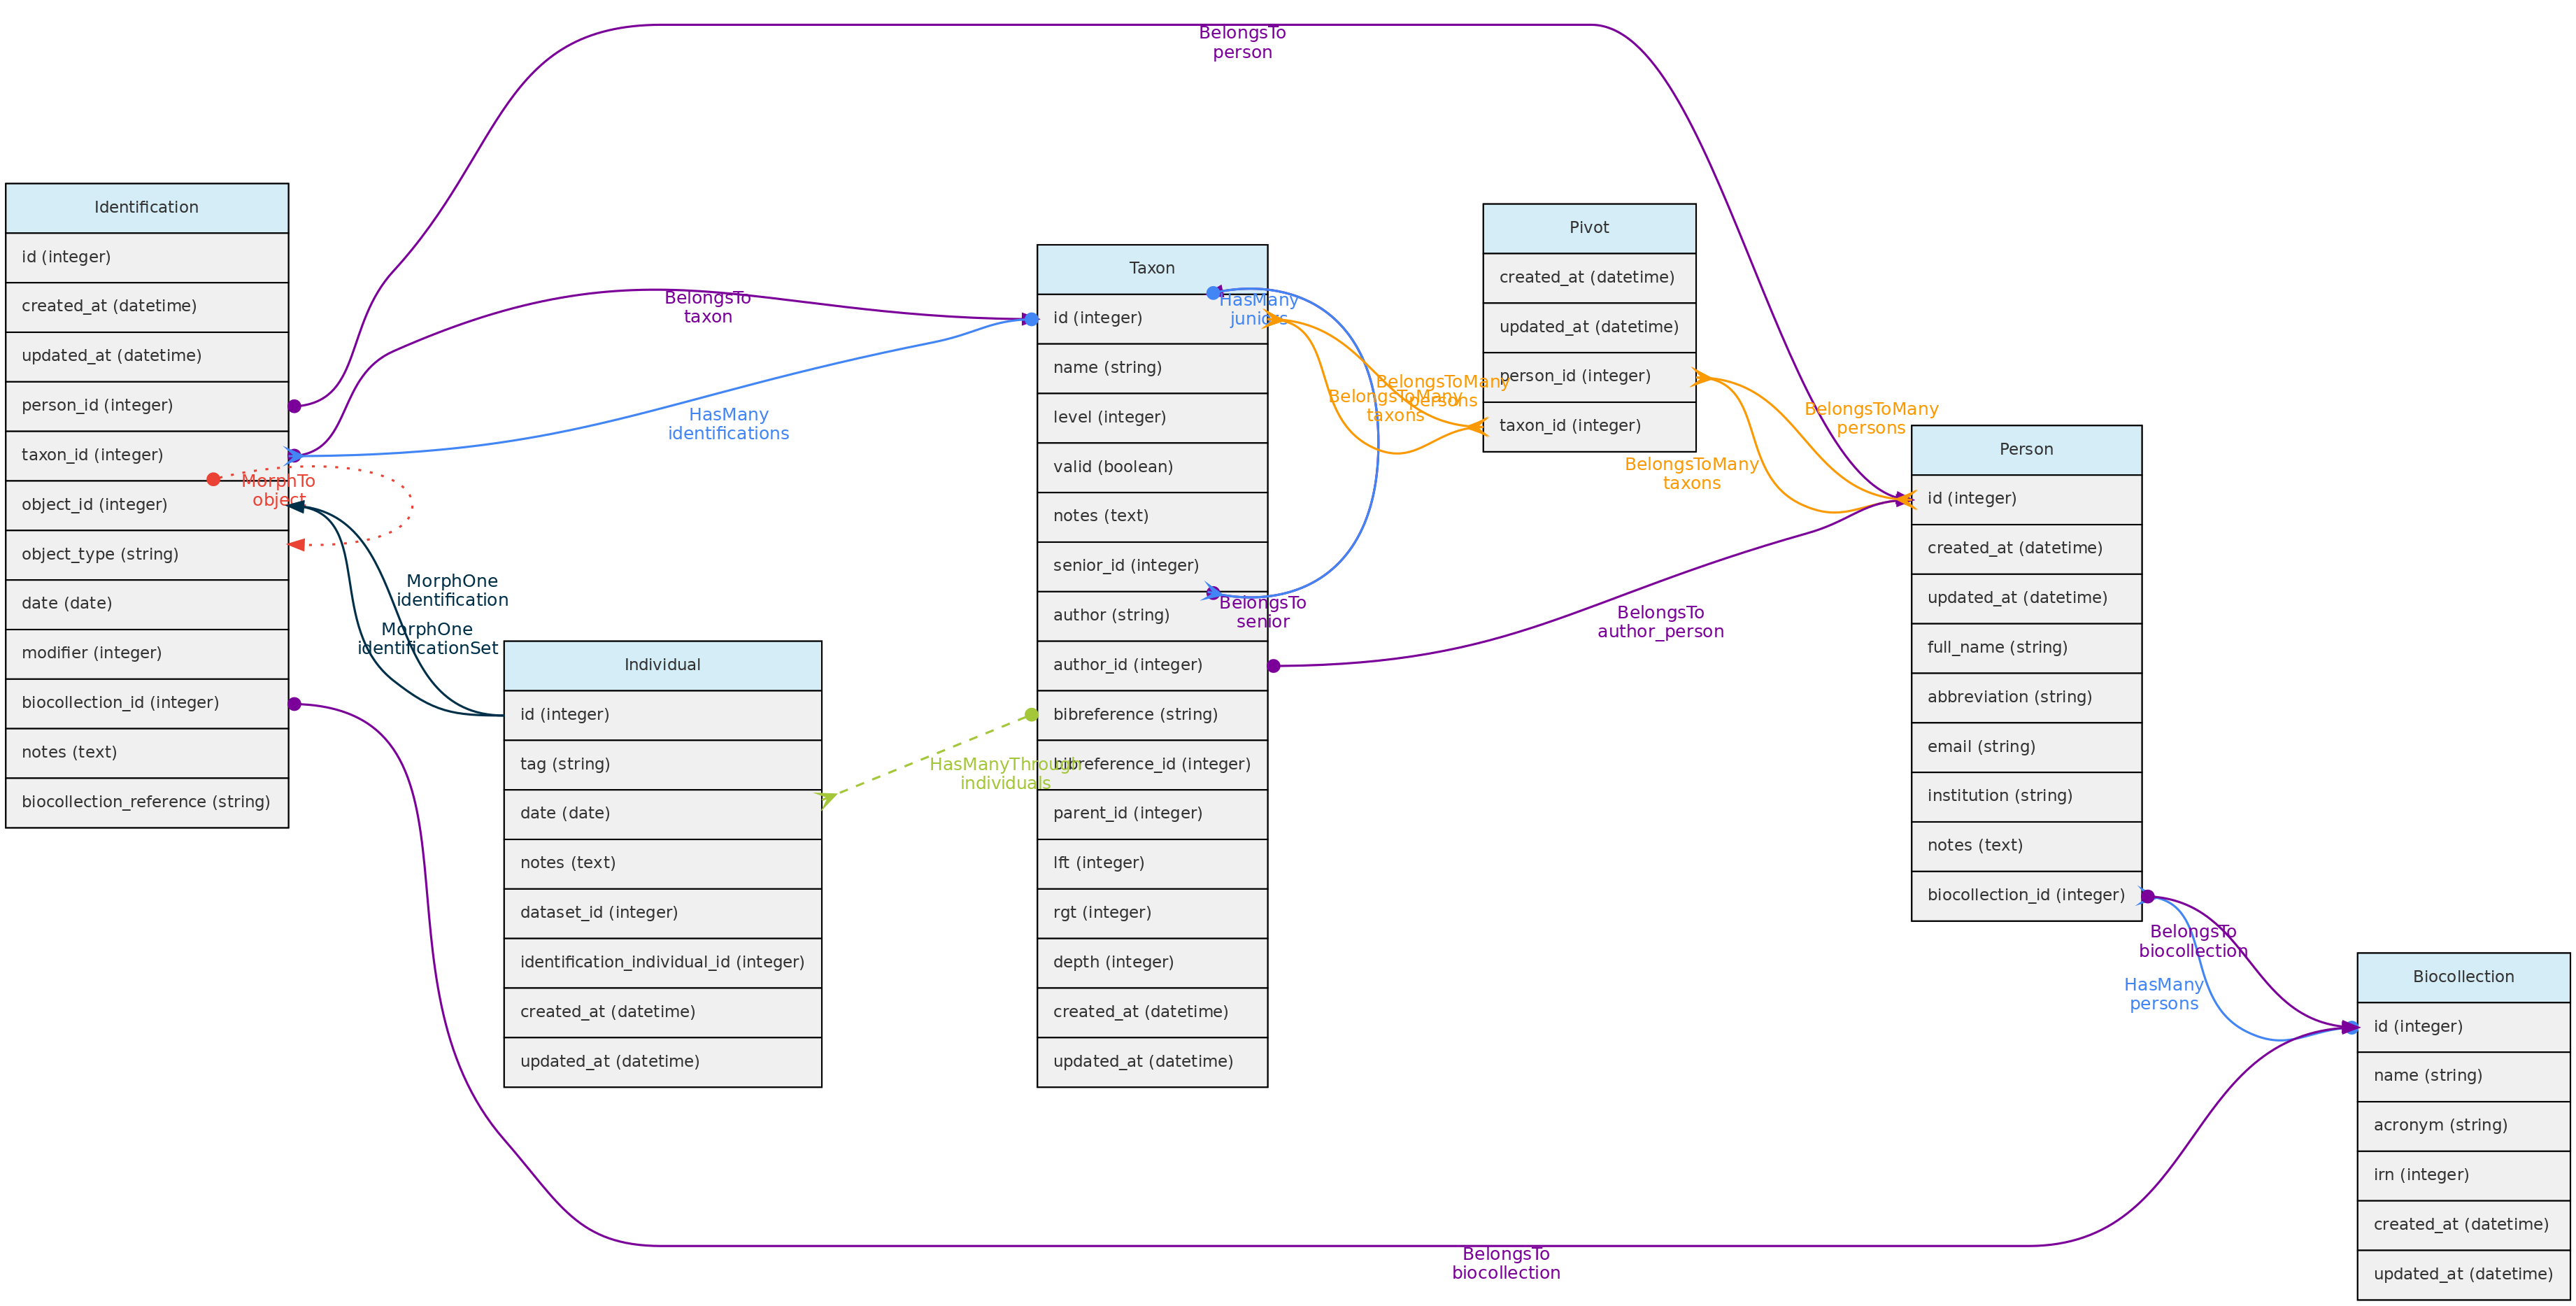This screenshot has width=2576, height=1306.
Task: Click the HasMany identifications relation label
Action: pos(728,424)
